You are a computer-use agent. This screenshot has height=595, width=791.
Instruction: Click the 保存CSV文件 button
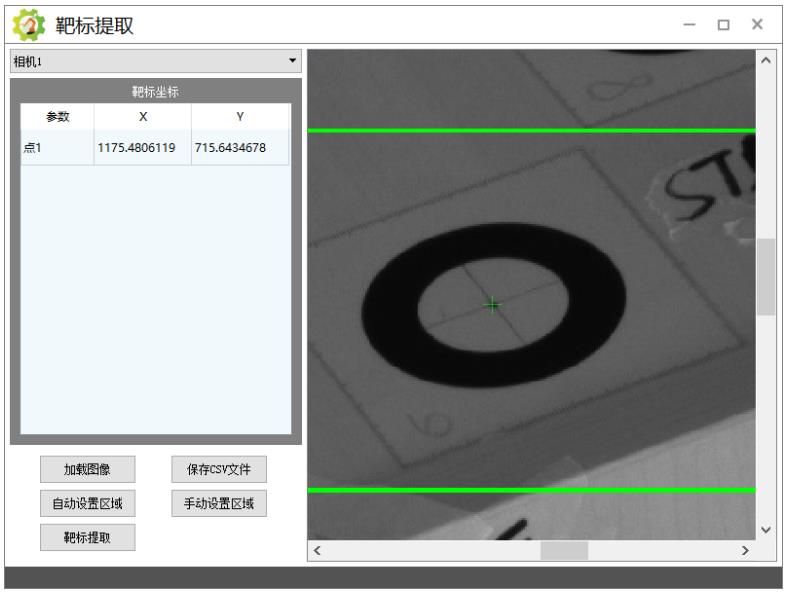(x=219, y=469)
